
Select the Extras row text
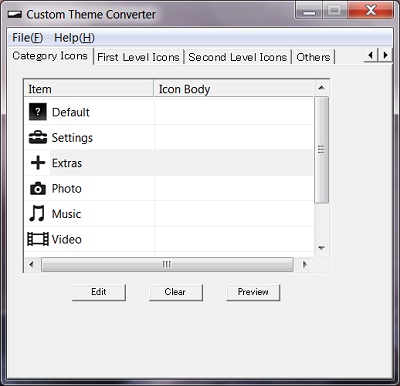[x=67, y=163]
